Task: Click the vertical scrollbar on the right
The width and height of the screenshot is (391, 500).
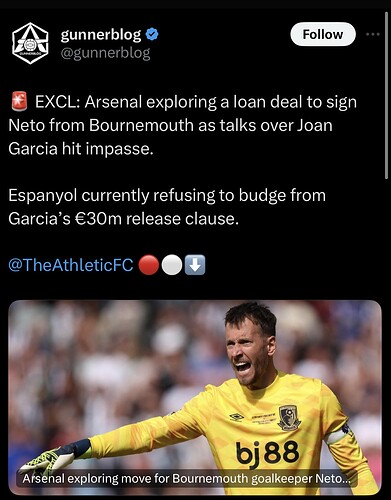Action: click(386, 97)
